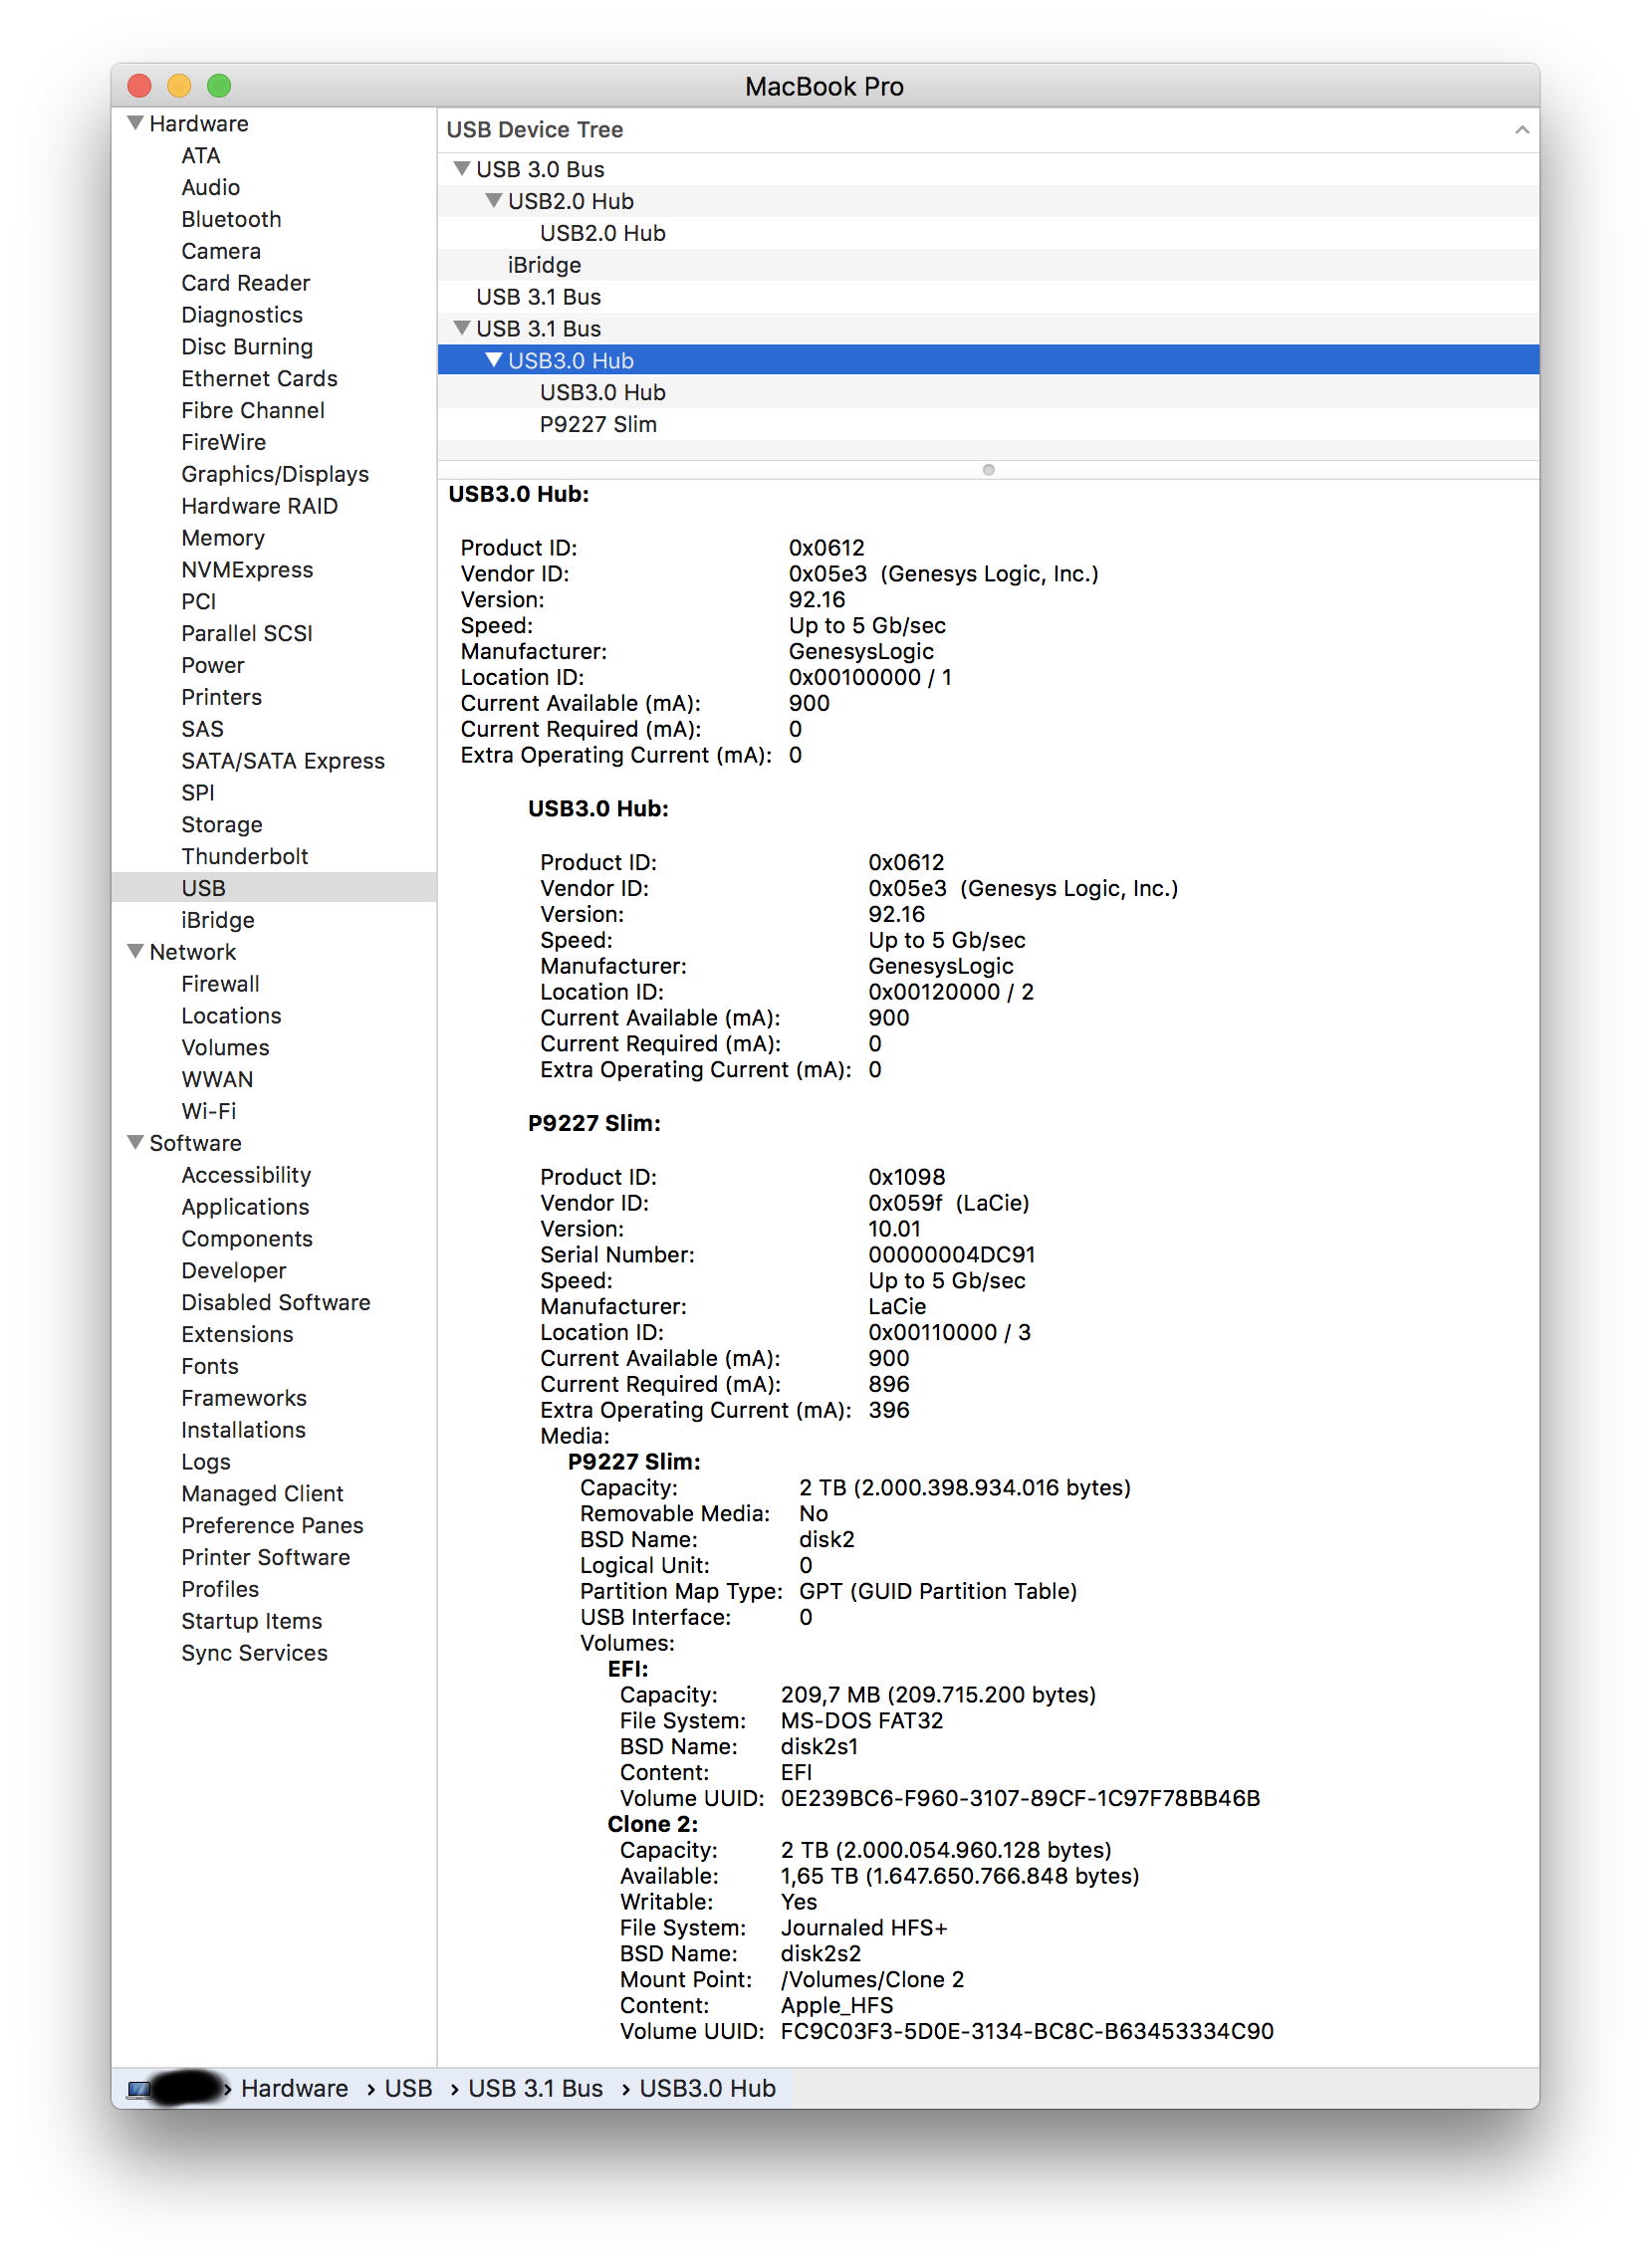Screen dimensions: 1651x2268
Task: Open Card Reader info
Action: coord(245,283)
